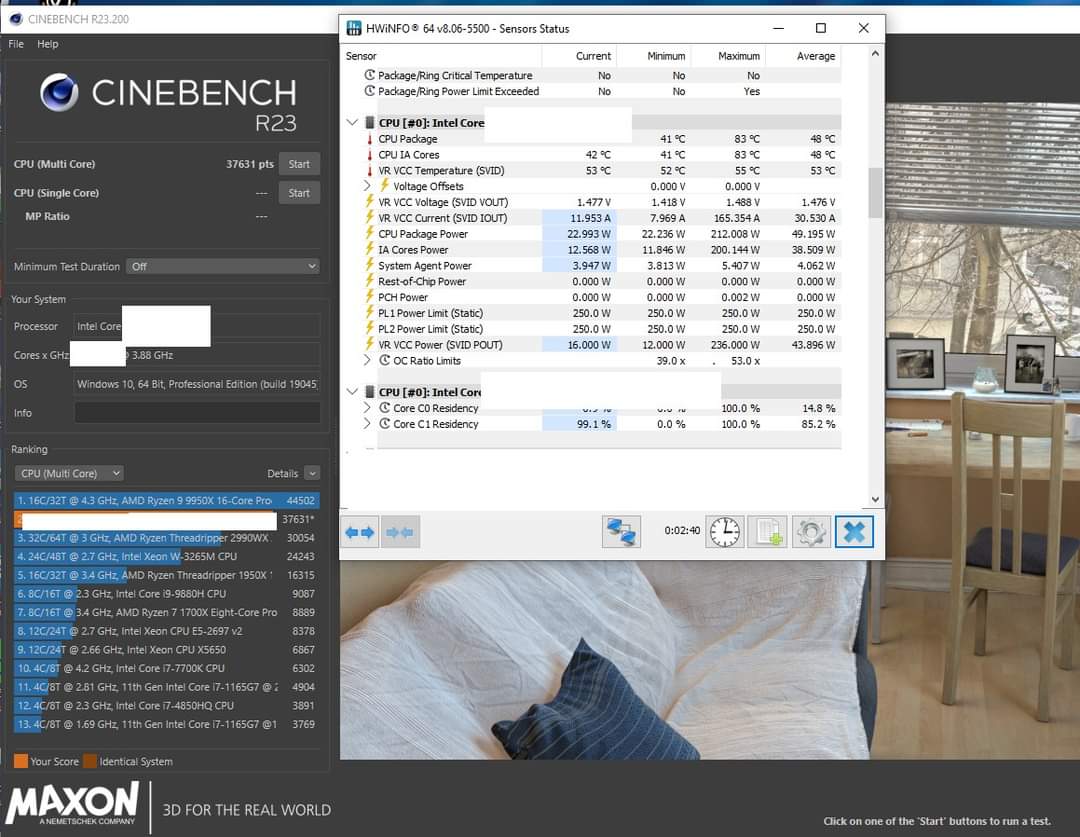The height and width of the screenshot is (837, 1080).
Task: Click the Identical System brown legend swatch
Action: 90,761
